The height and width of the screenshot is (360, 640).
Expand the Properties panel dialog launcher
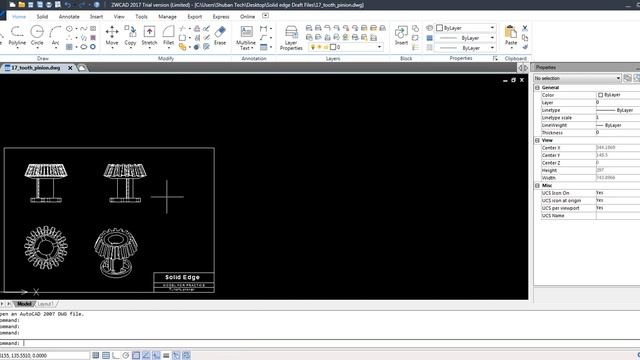pyautogui.click(x=495, y=58)
